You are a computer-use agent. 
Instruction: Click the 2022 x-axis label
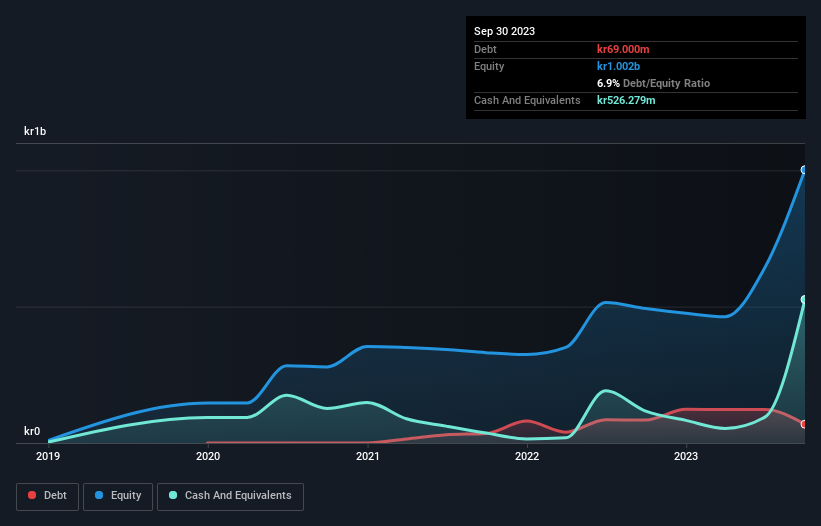tap(527, 456)
